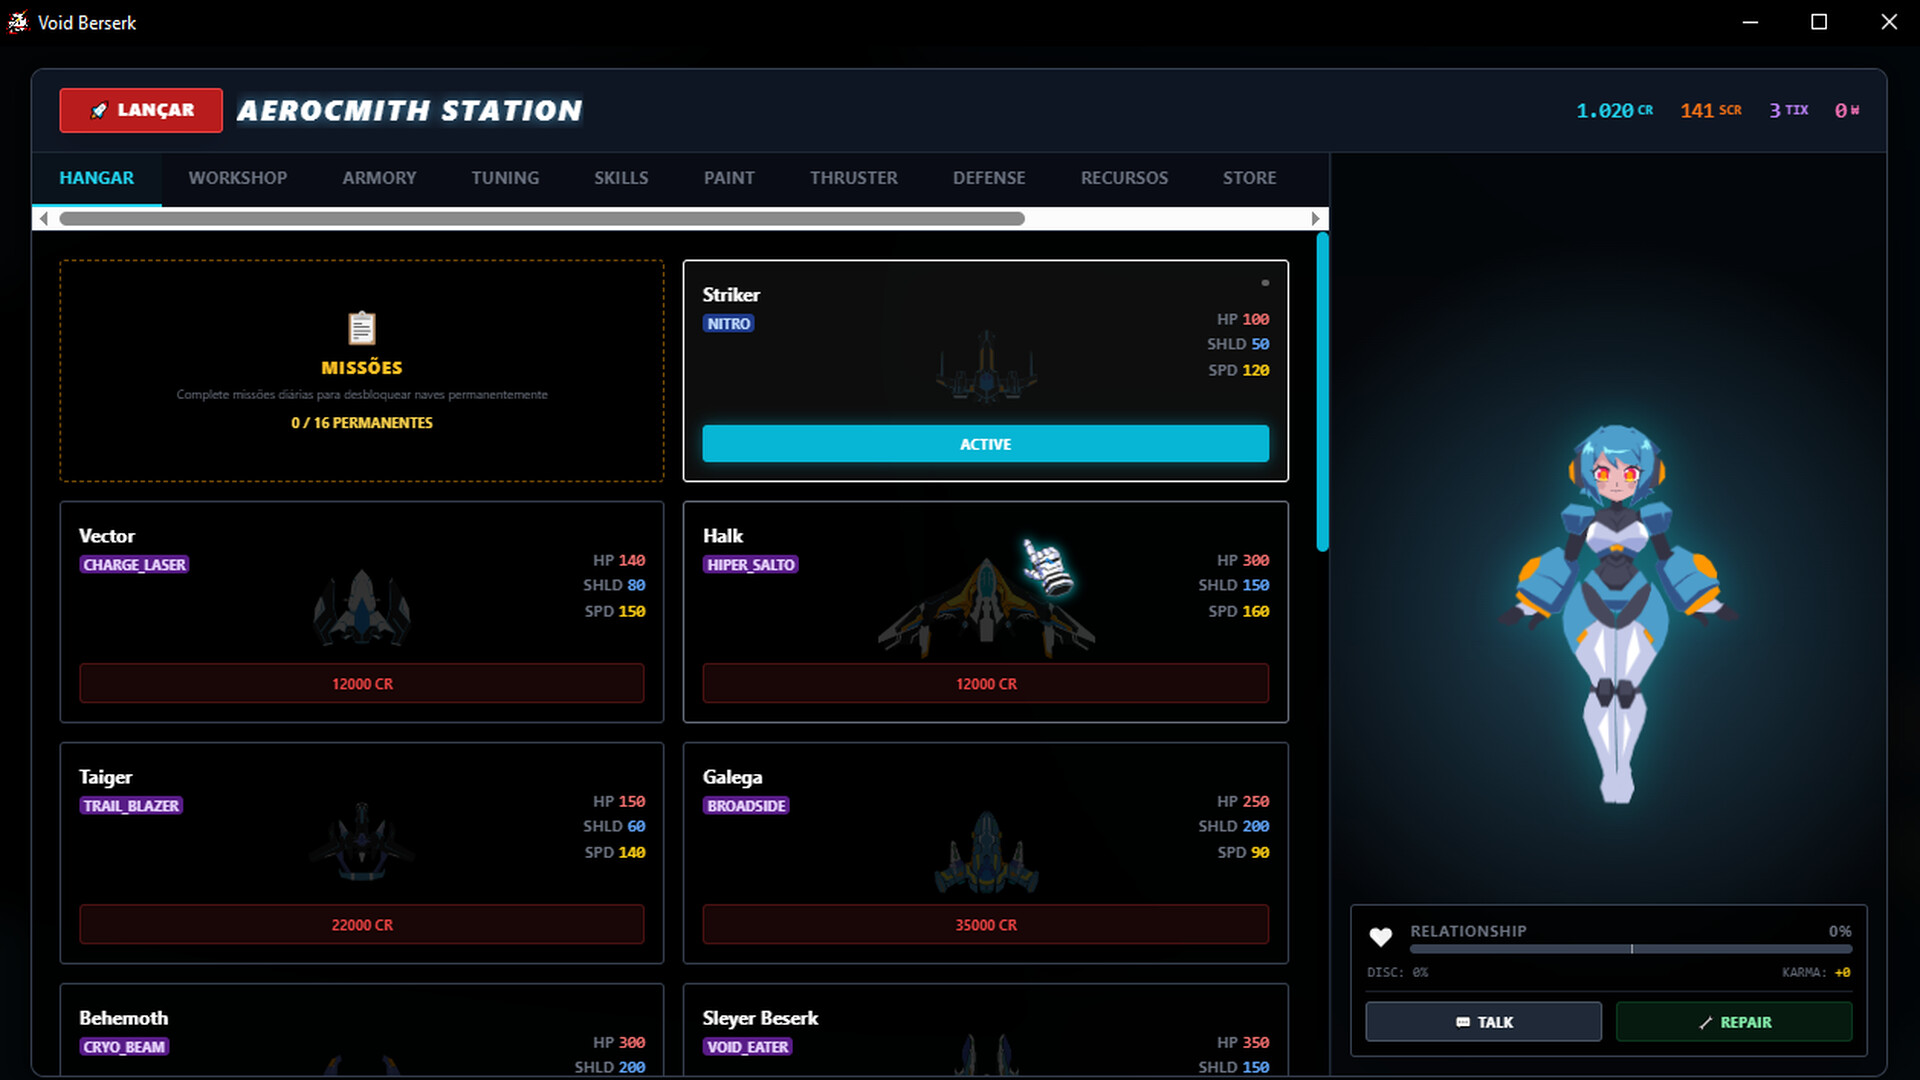Go to the SKILLS tab
Image resolution: width=1920 pixels, height=1080 pixels.
click(x=621, y=178)
